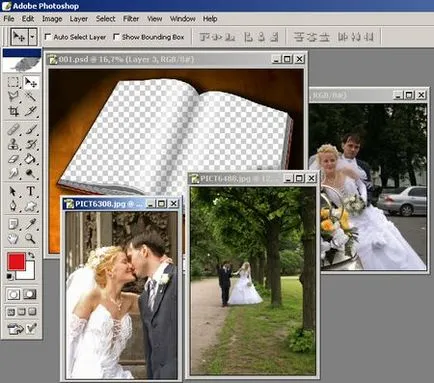Activate the Crop tool
434x383 pixels.
point(13,111)
